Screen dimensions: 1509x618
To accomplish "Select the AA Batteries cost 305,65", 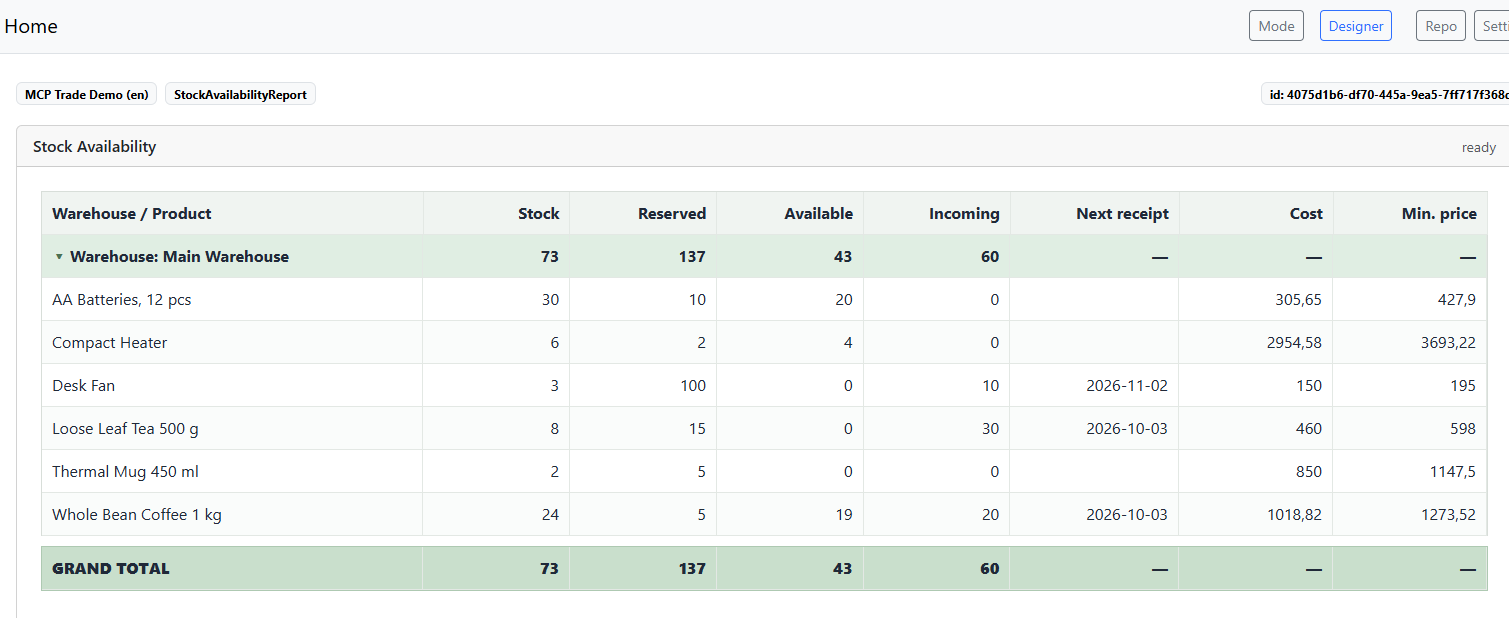I will (x=1296, y=300).
